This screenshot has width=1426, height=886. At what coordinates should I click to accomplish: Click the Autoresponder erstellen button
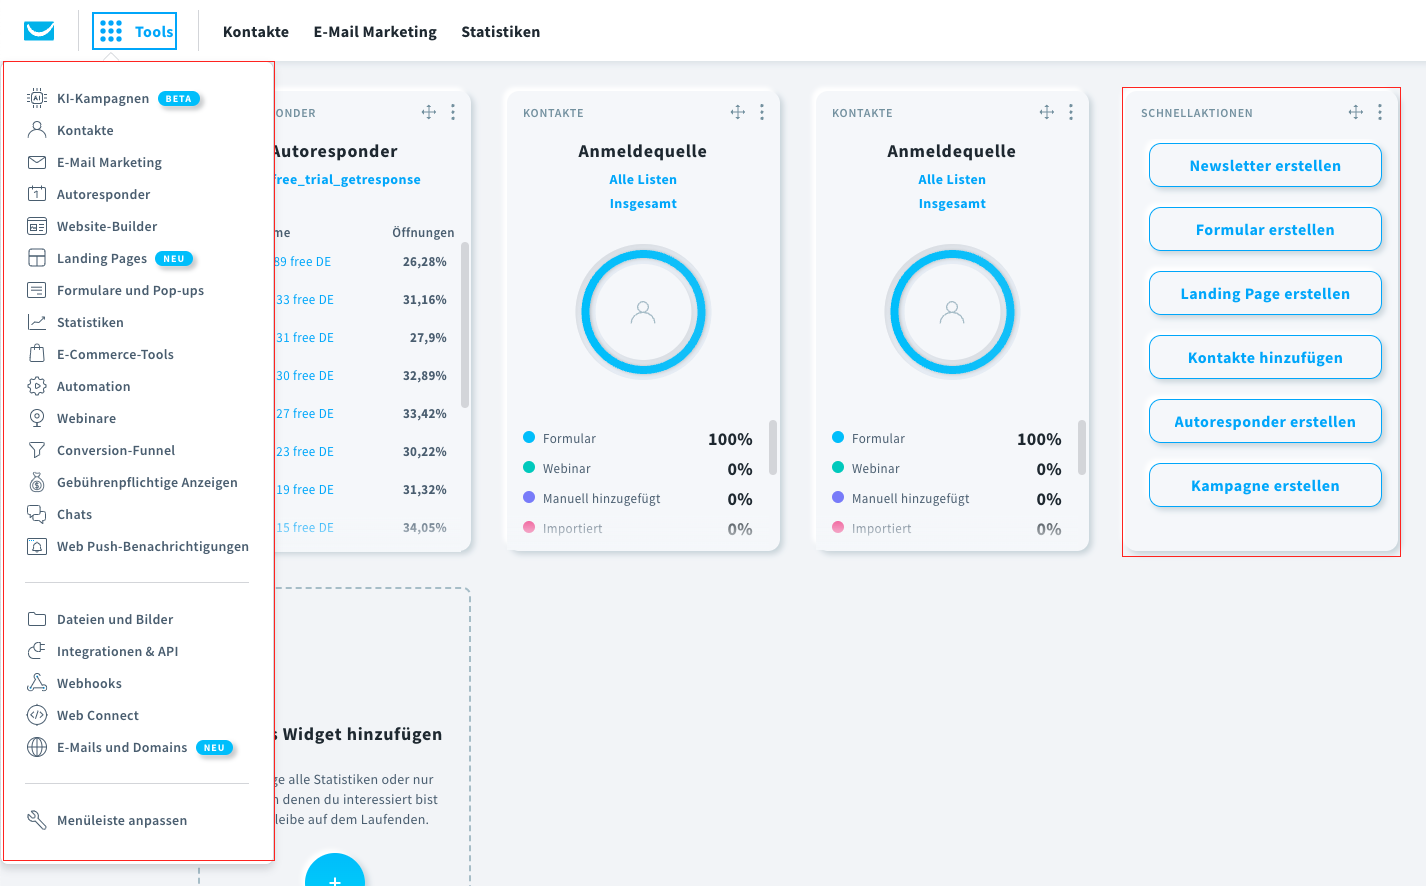coord(1265,422)
